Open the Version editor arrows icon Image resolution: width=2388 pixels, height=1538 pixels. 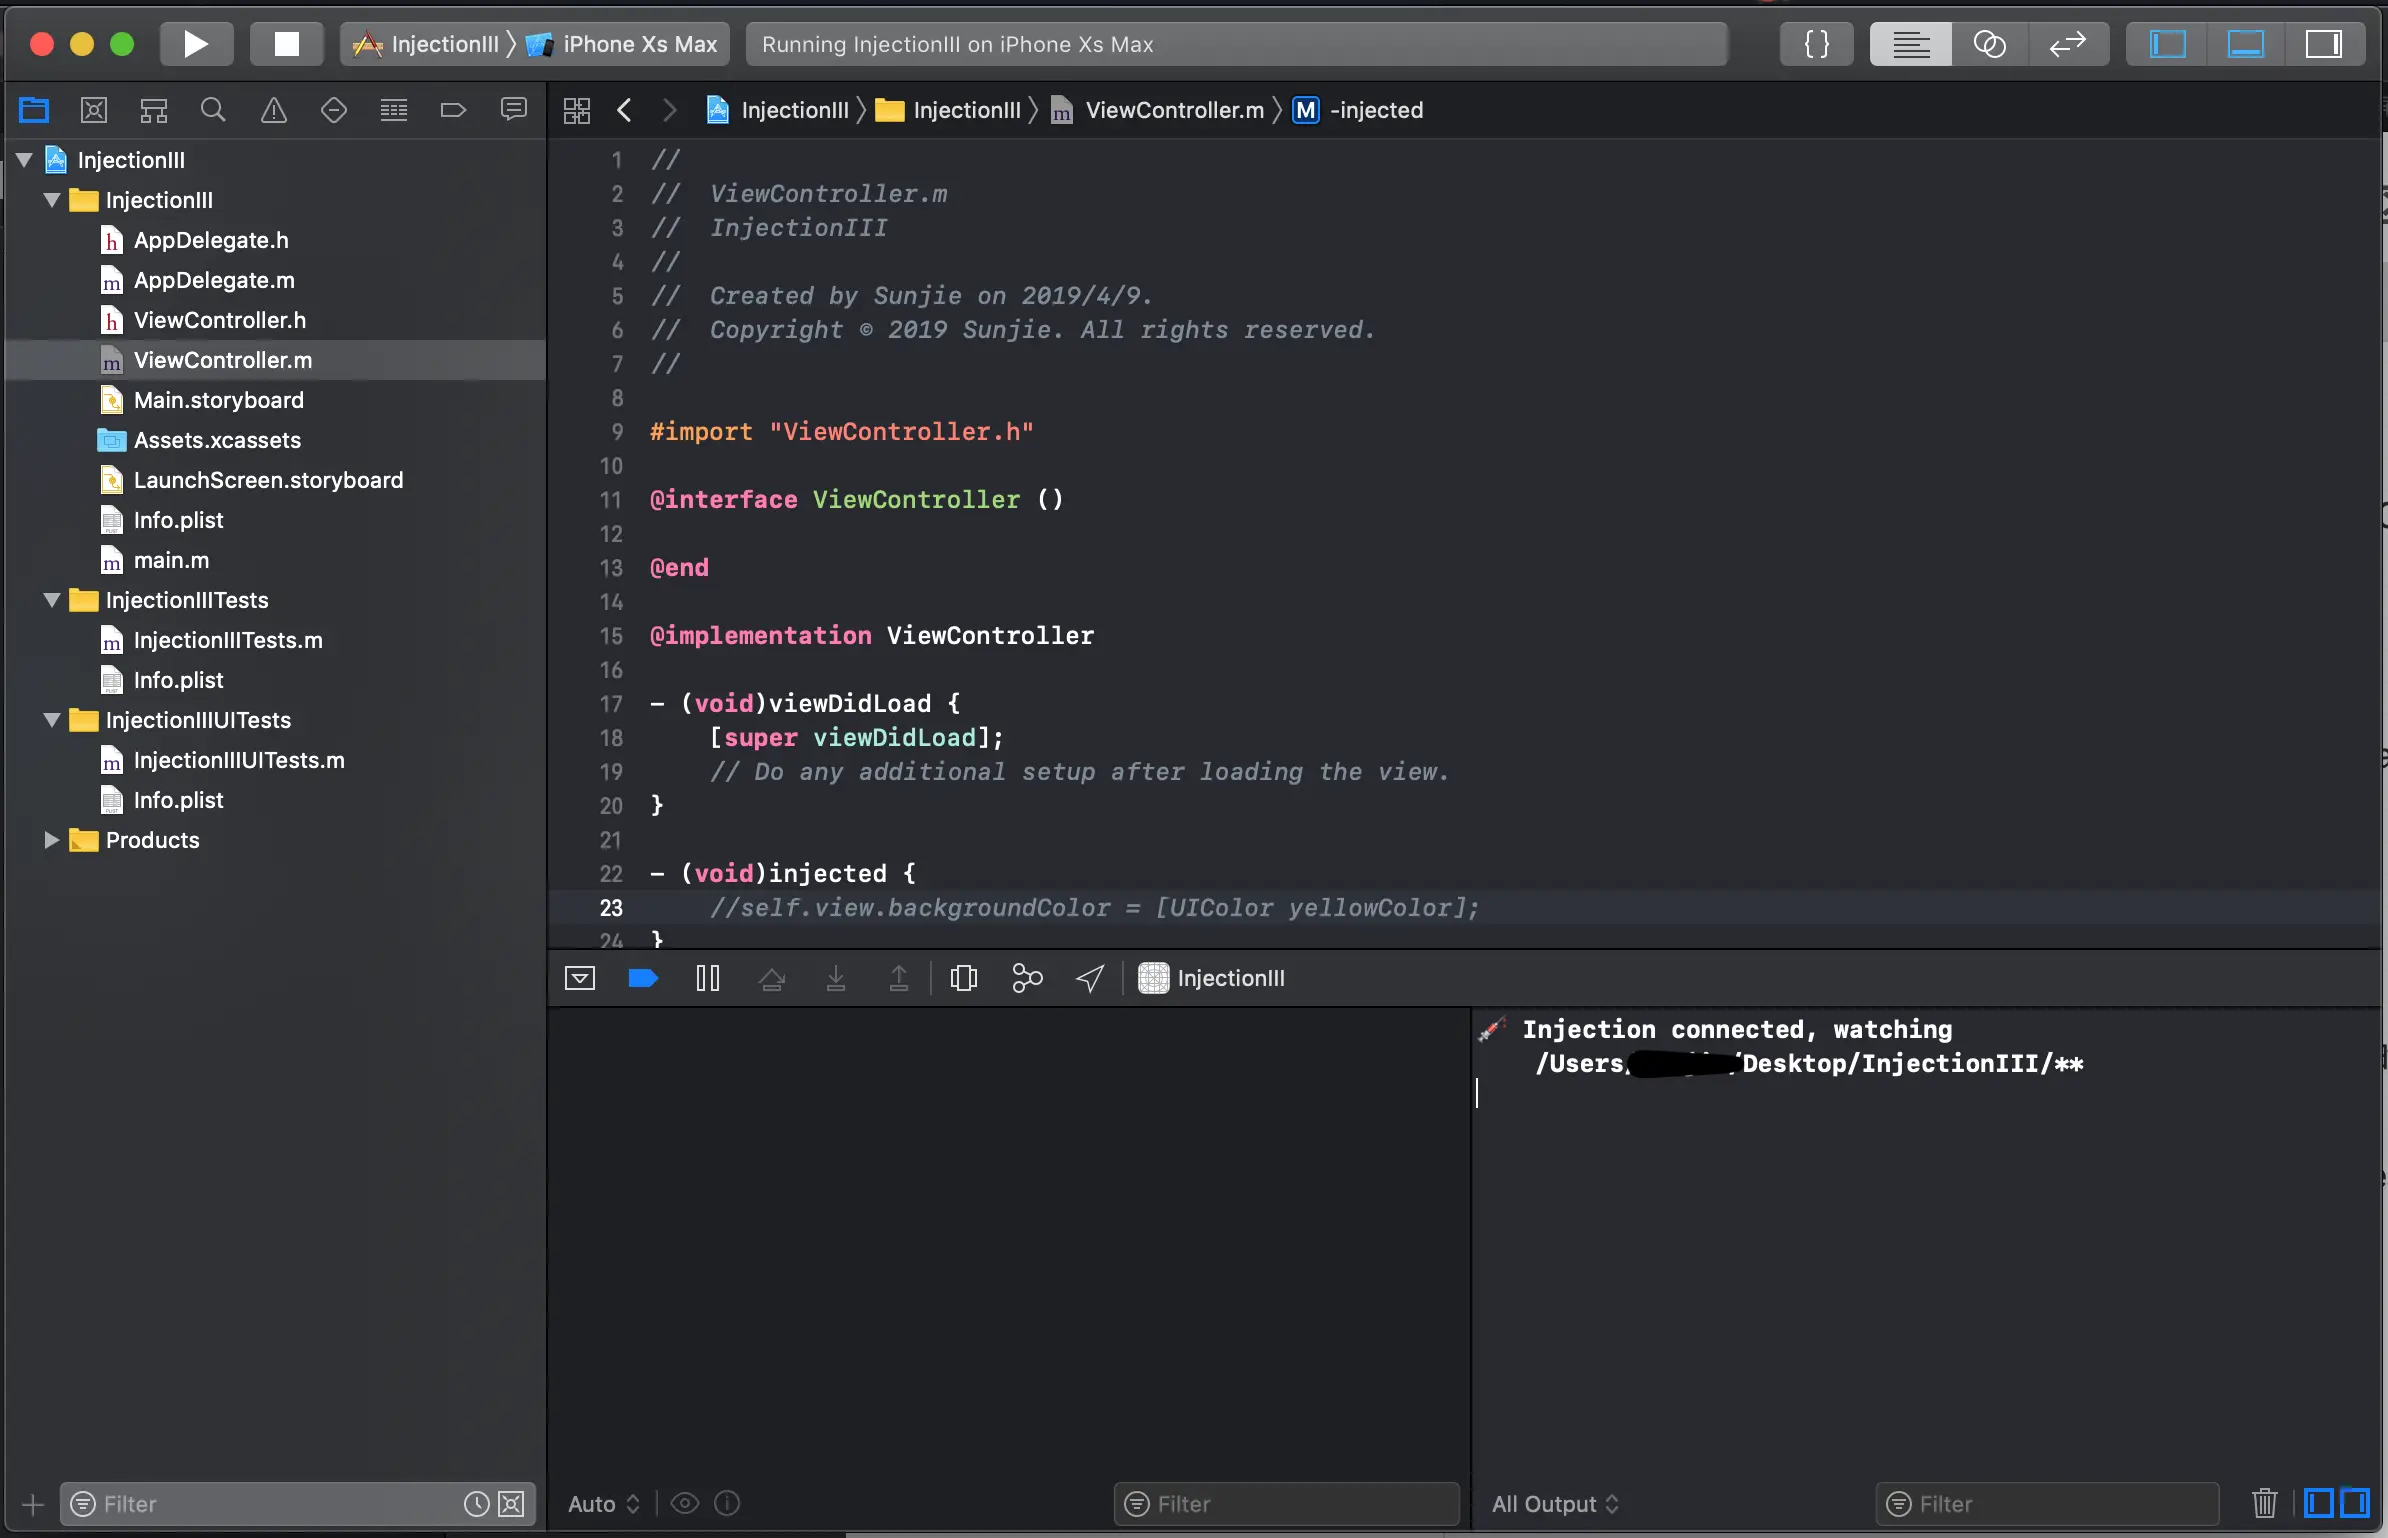coord(2067,44)
